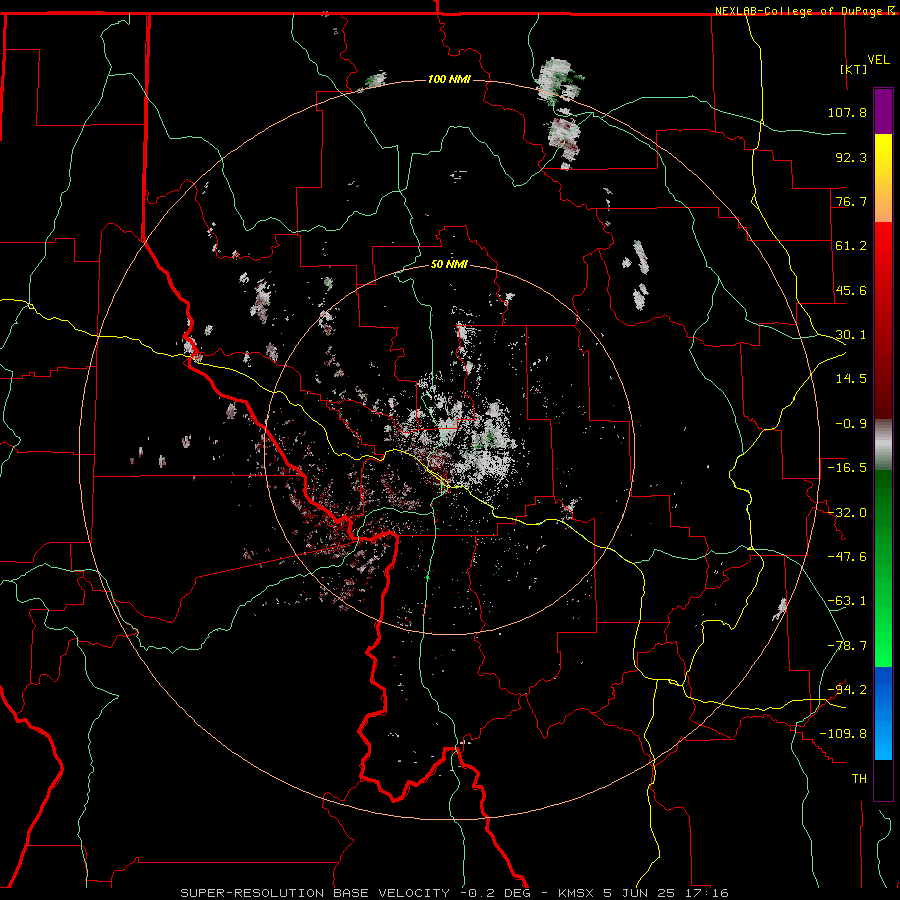The image size is (900, 900).
Task: Click the VEL legend title
Action: [878, 60]
